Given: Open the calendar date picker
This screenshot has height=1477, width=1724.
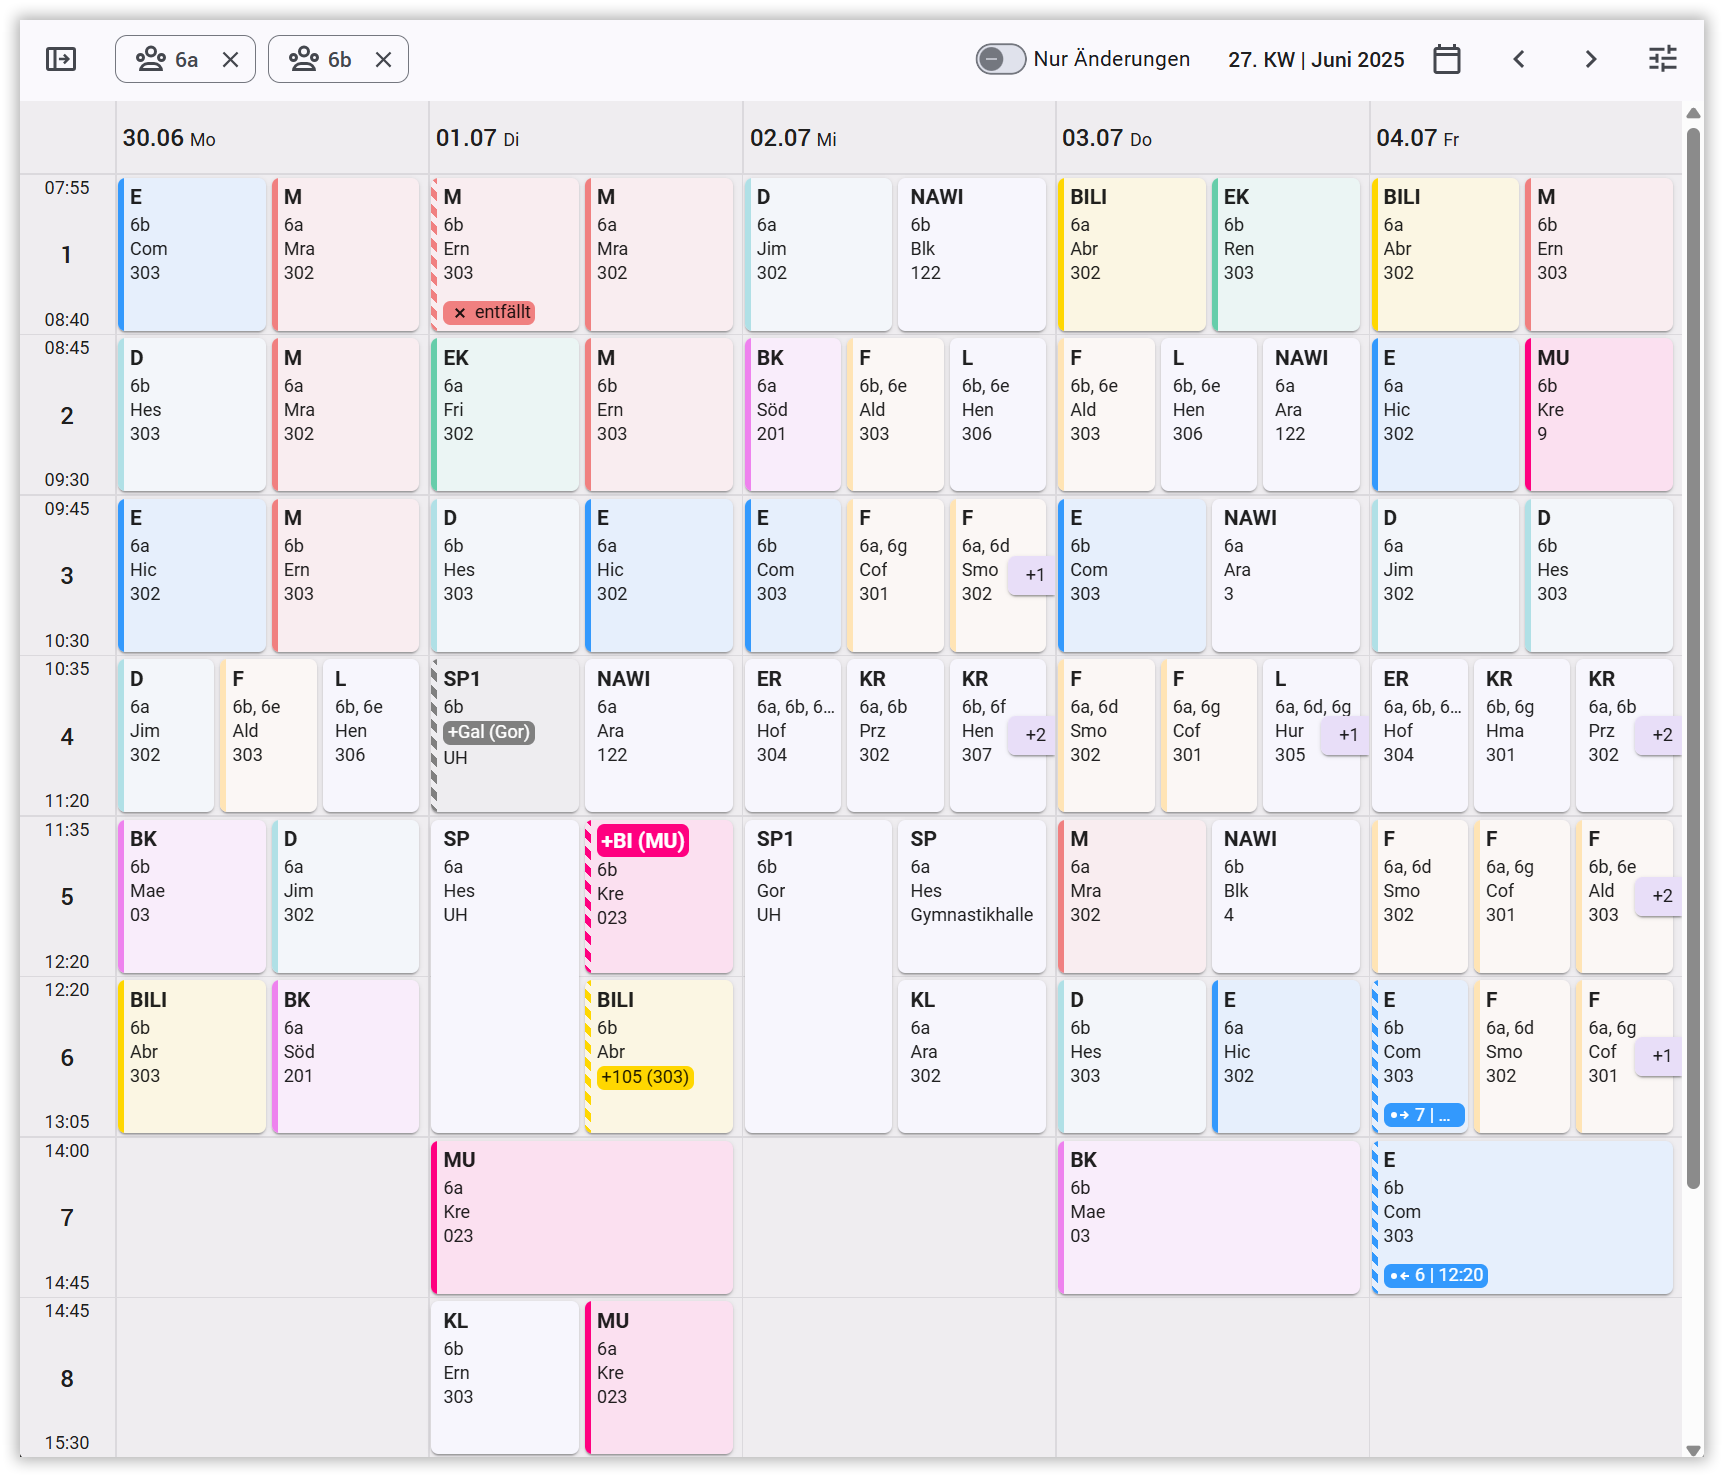Looking at the screenshot, I should [x=1446, y=59].
